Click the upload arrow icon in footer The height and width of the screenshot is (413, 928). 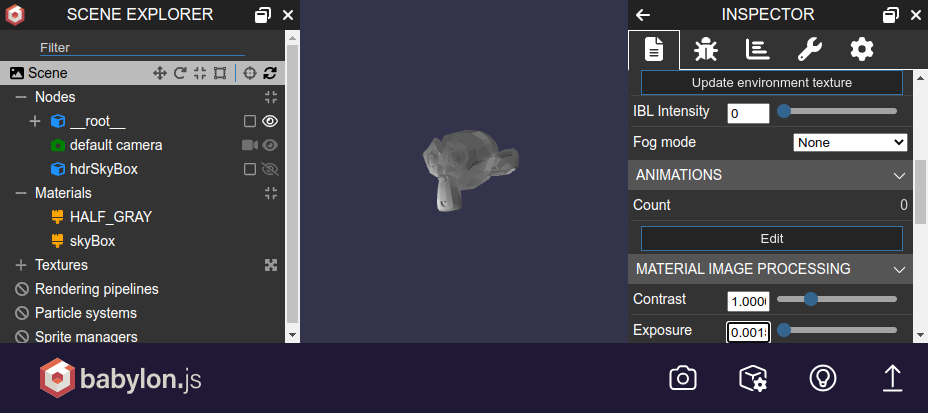tap(892, 378)
